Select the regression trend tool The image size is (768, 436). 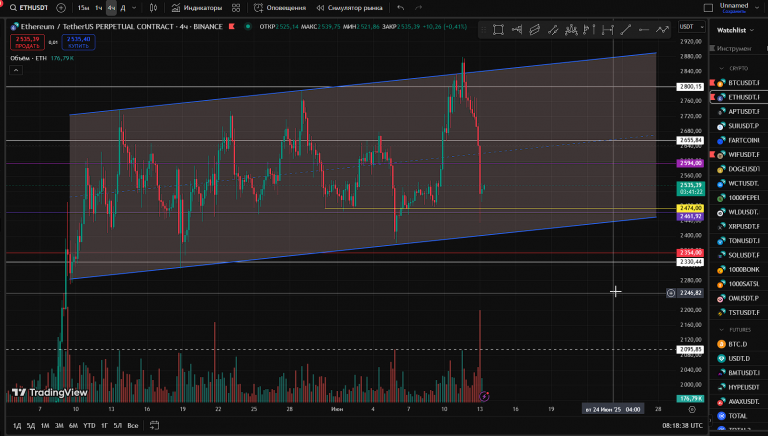point(553,30)
